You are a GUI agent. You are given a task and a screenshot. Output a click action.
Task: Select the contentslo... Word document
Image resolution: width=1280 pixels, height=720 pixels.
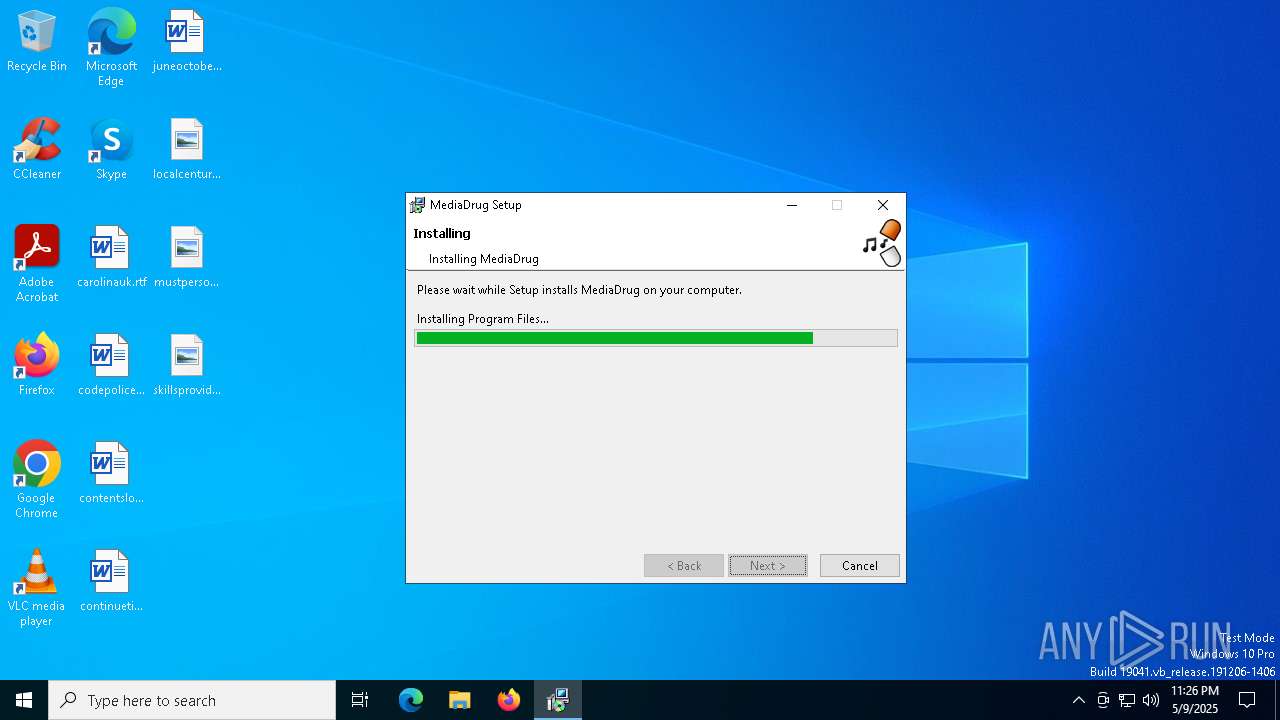(x=111, y=474)
